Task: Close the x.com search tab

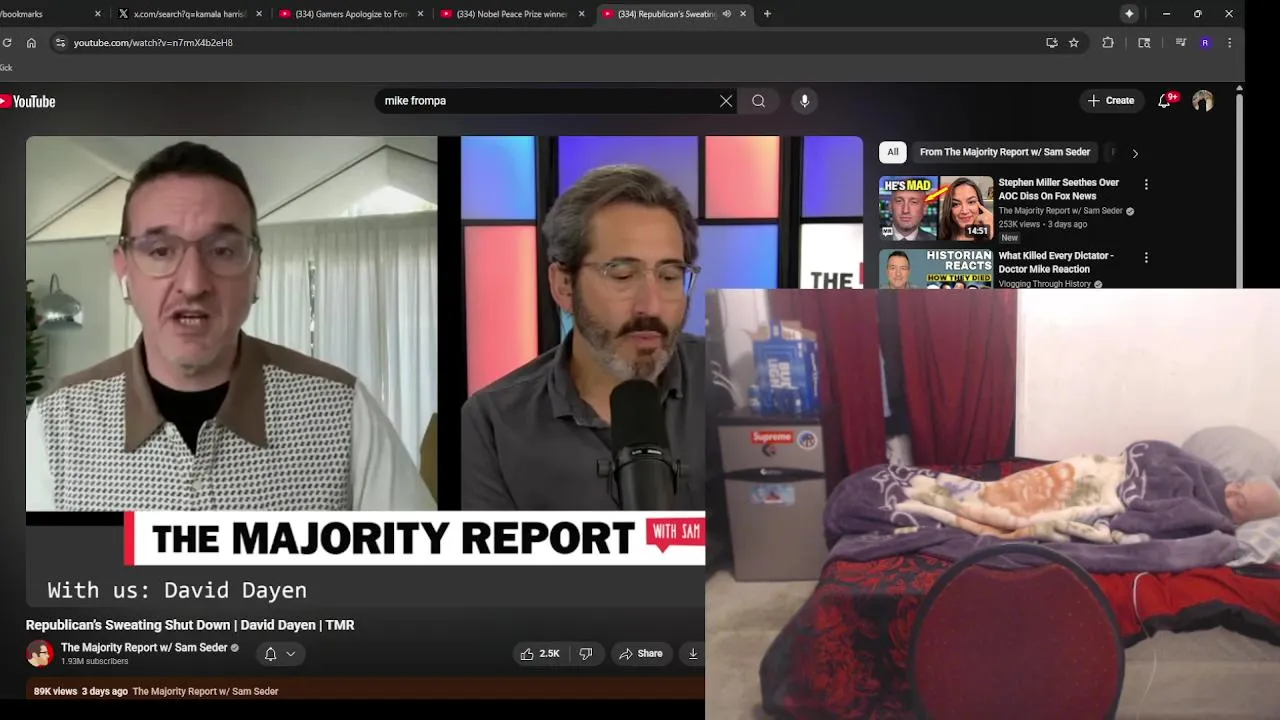Action: [259, 14]
